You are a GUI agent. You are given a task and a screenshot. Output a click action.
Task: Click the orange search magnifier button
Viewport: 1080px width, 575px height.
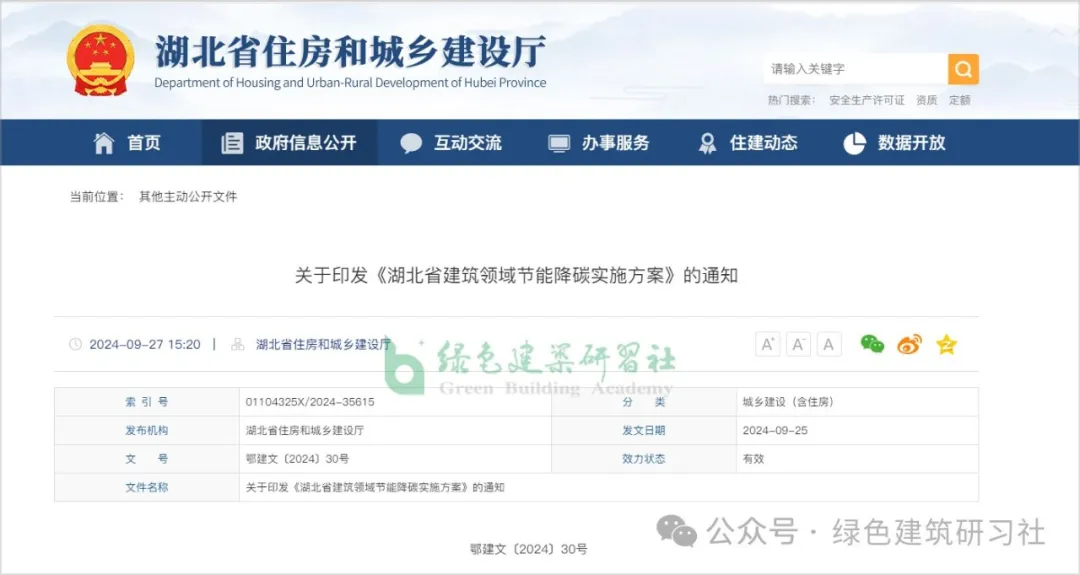[963, 69]
